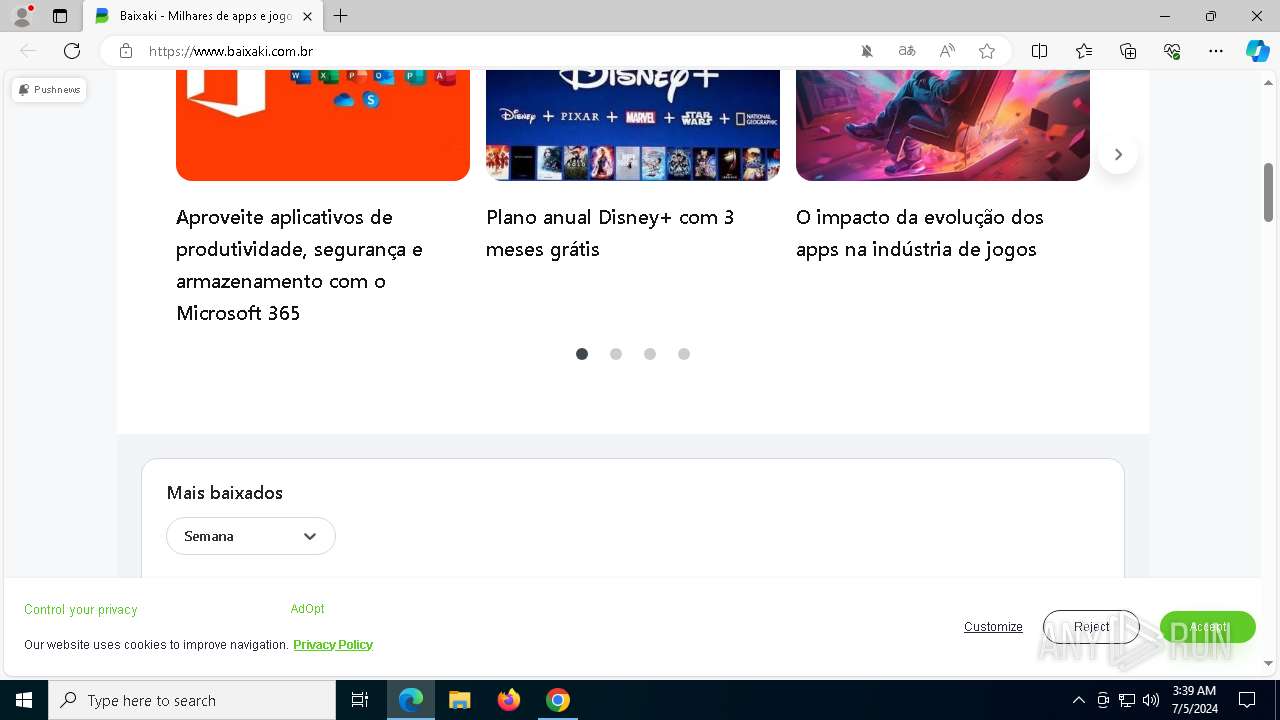Viewport: 1280px width, 720px height.
Task: View site information lock icon
Action: click(126, 51)
